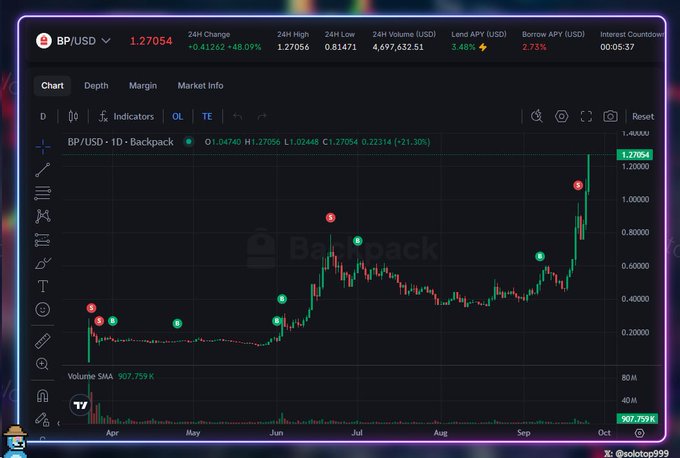
Task: Open the Indicators dialog
Action: (x=126, y=116)
